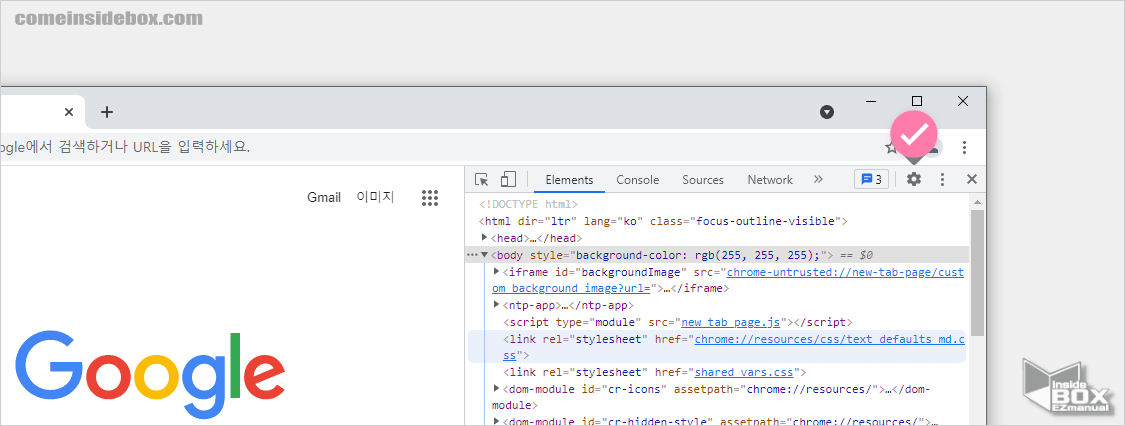Viewport: 1125px width, 426px height.
Task: Open a new tab with plus button
Action: pyautogui.click(x=107, y=112)
